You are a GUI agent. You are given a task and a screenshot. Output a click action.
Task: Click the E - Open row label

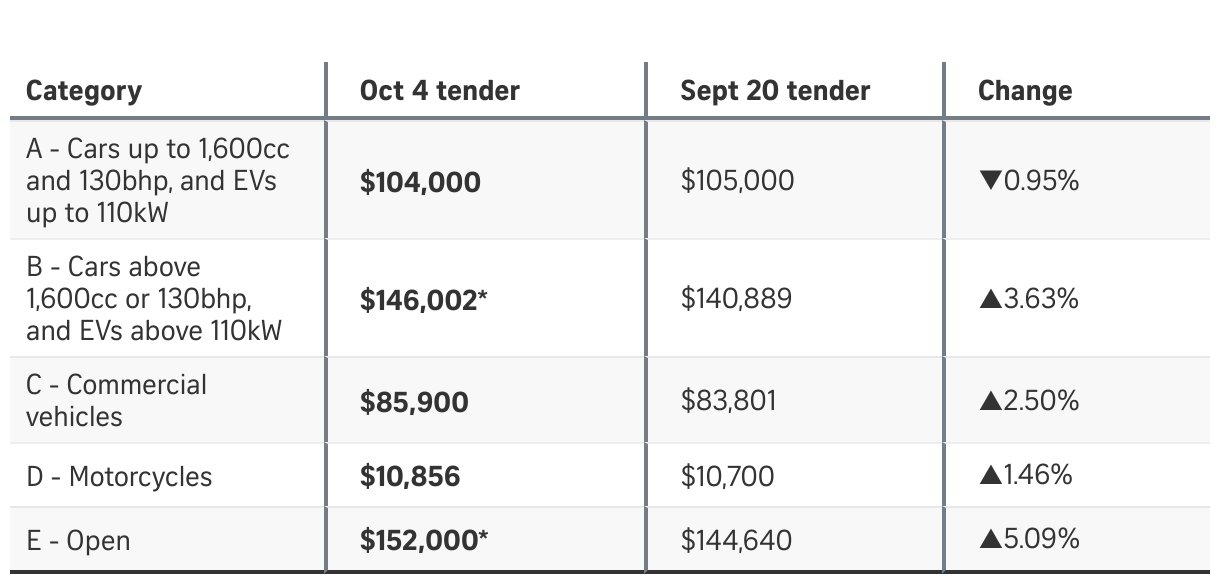click(78, 541)
